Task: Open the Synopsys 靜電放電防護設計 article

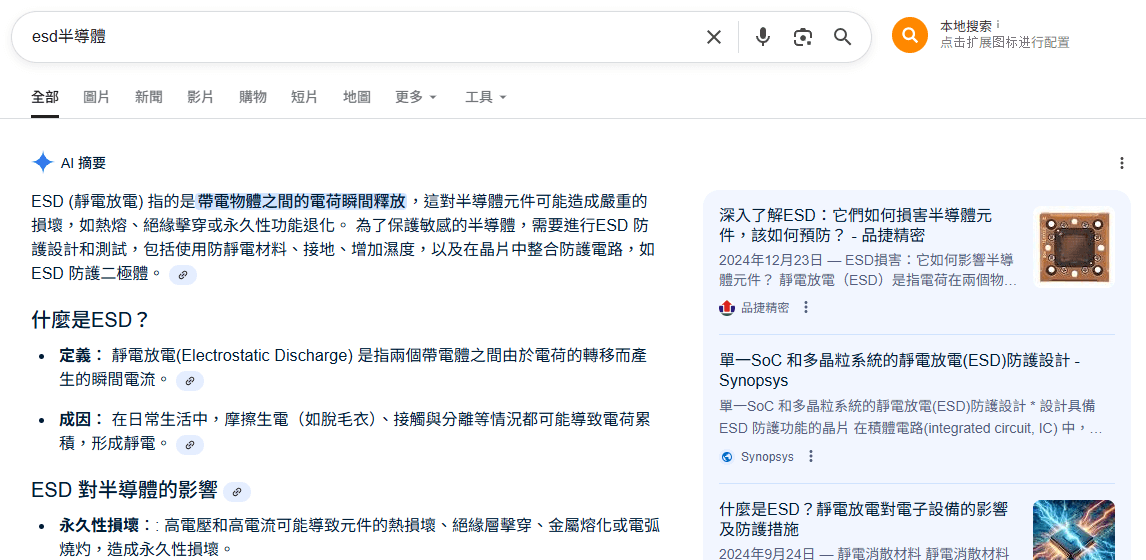Action: 898,370
